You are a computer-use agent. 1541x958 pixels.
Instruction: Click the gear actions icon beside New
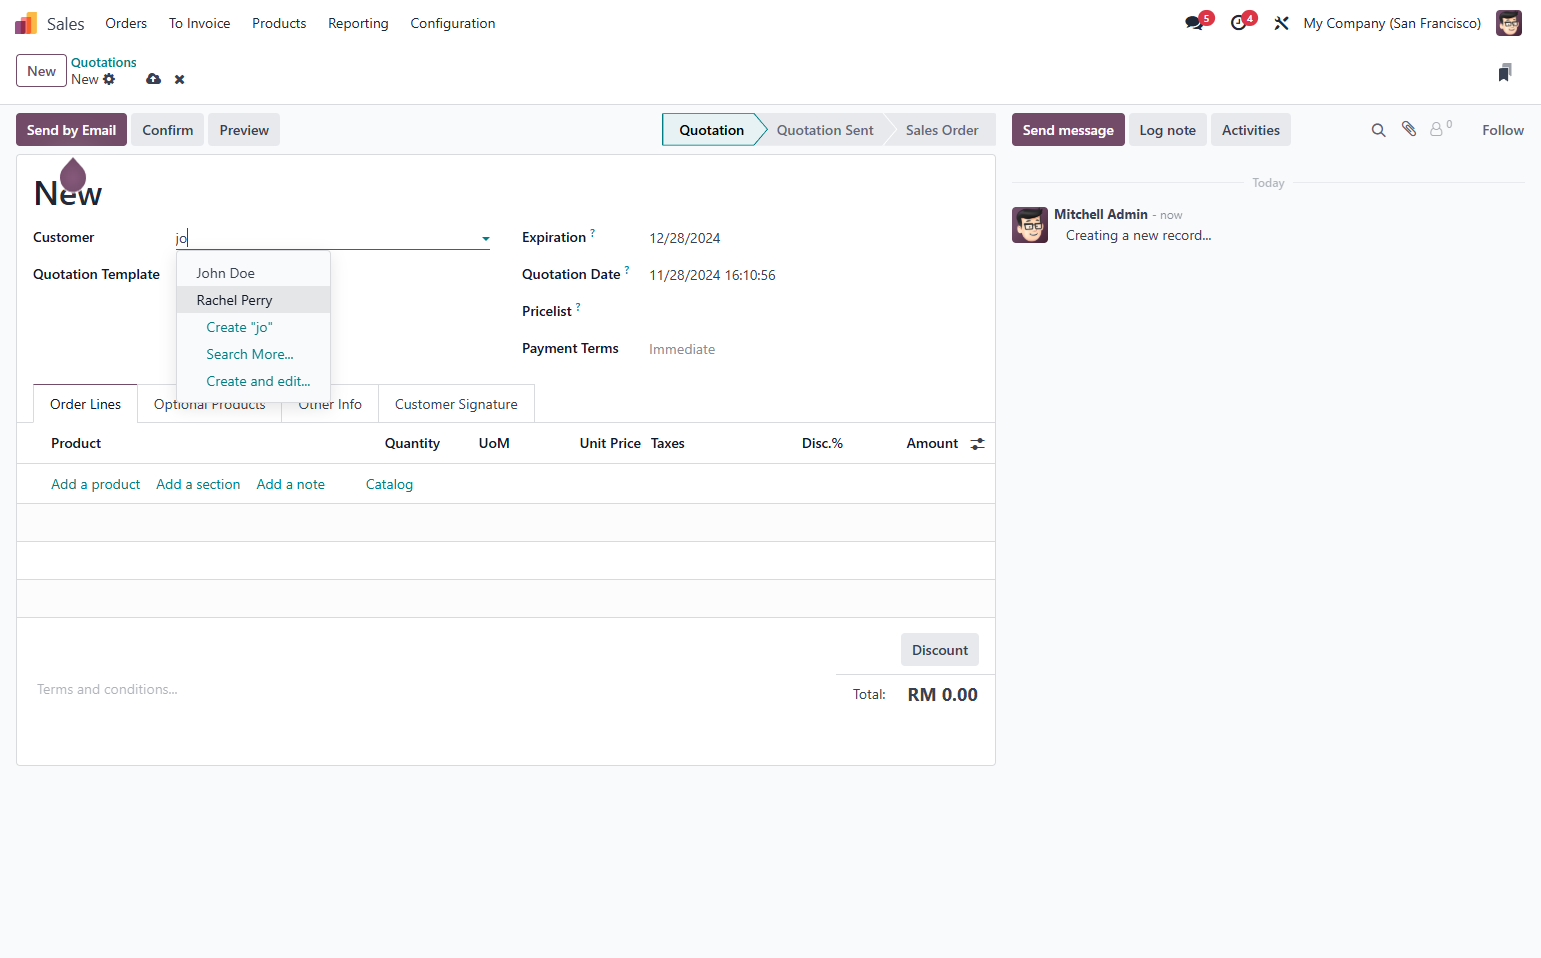tap(109, 79)
